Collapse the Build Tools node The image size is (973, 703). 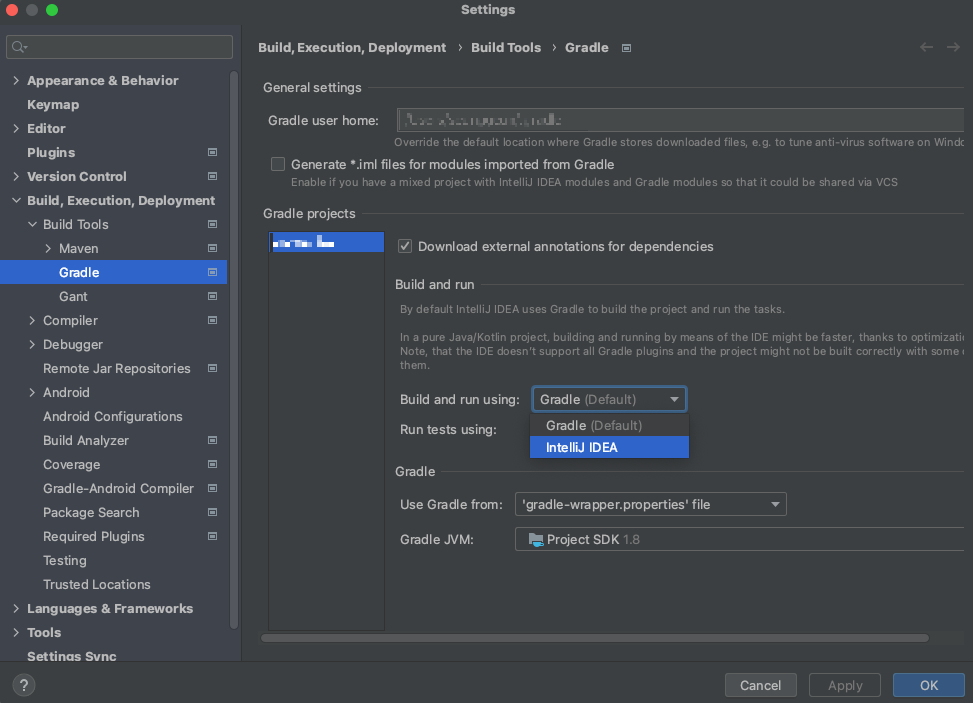tap(32, 224)
